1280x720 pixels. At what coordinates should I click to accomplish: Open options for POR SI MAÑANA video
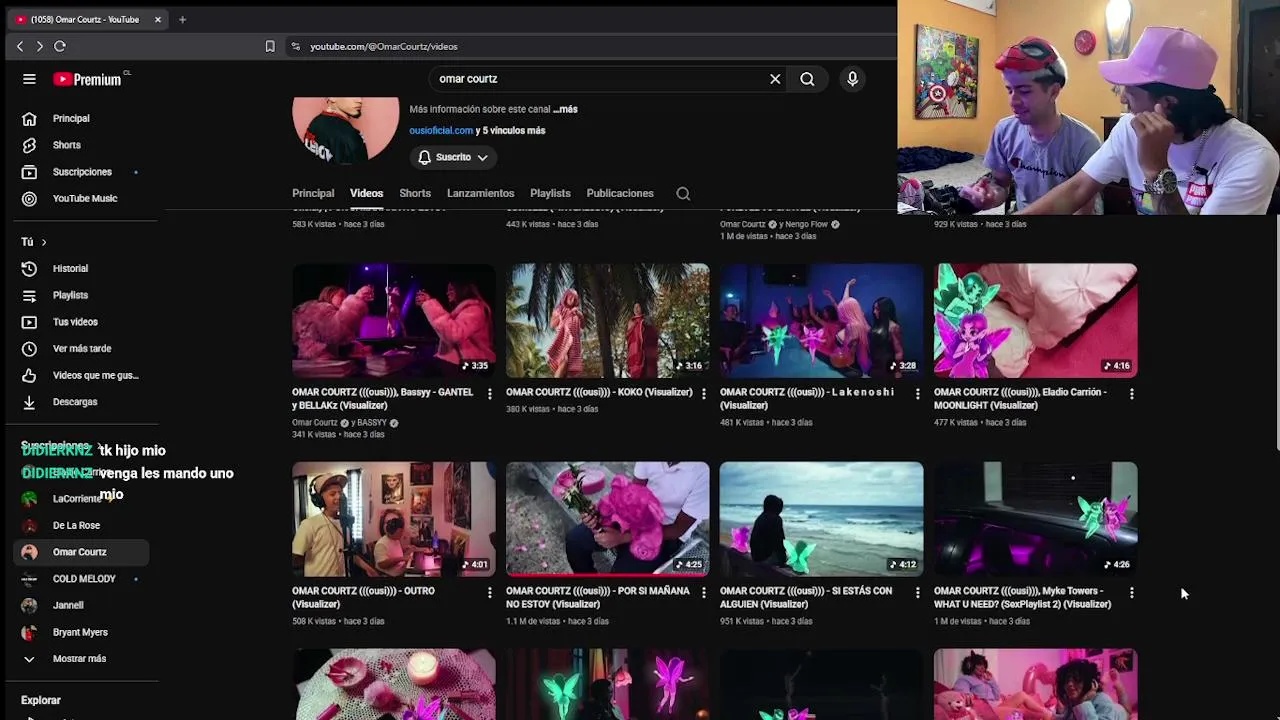click(x=703, y=593)
